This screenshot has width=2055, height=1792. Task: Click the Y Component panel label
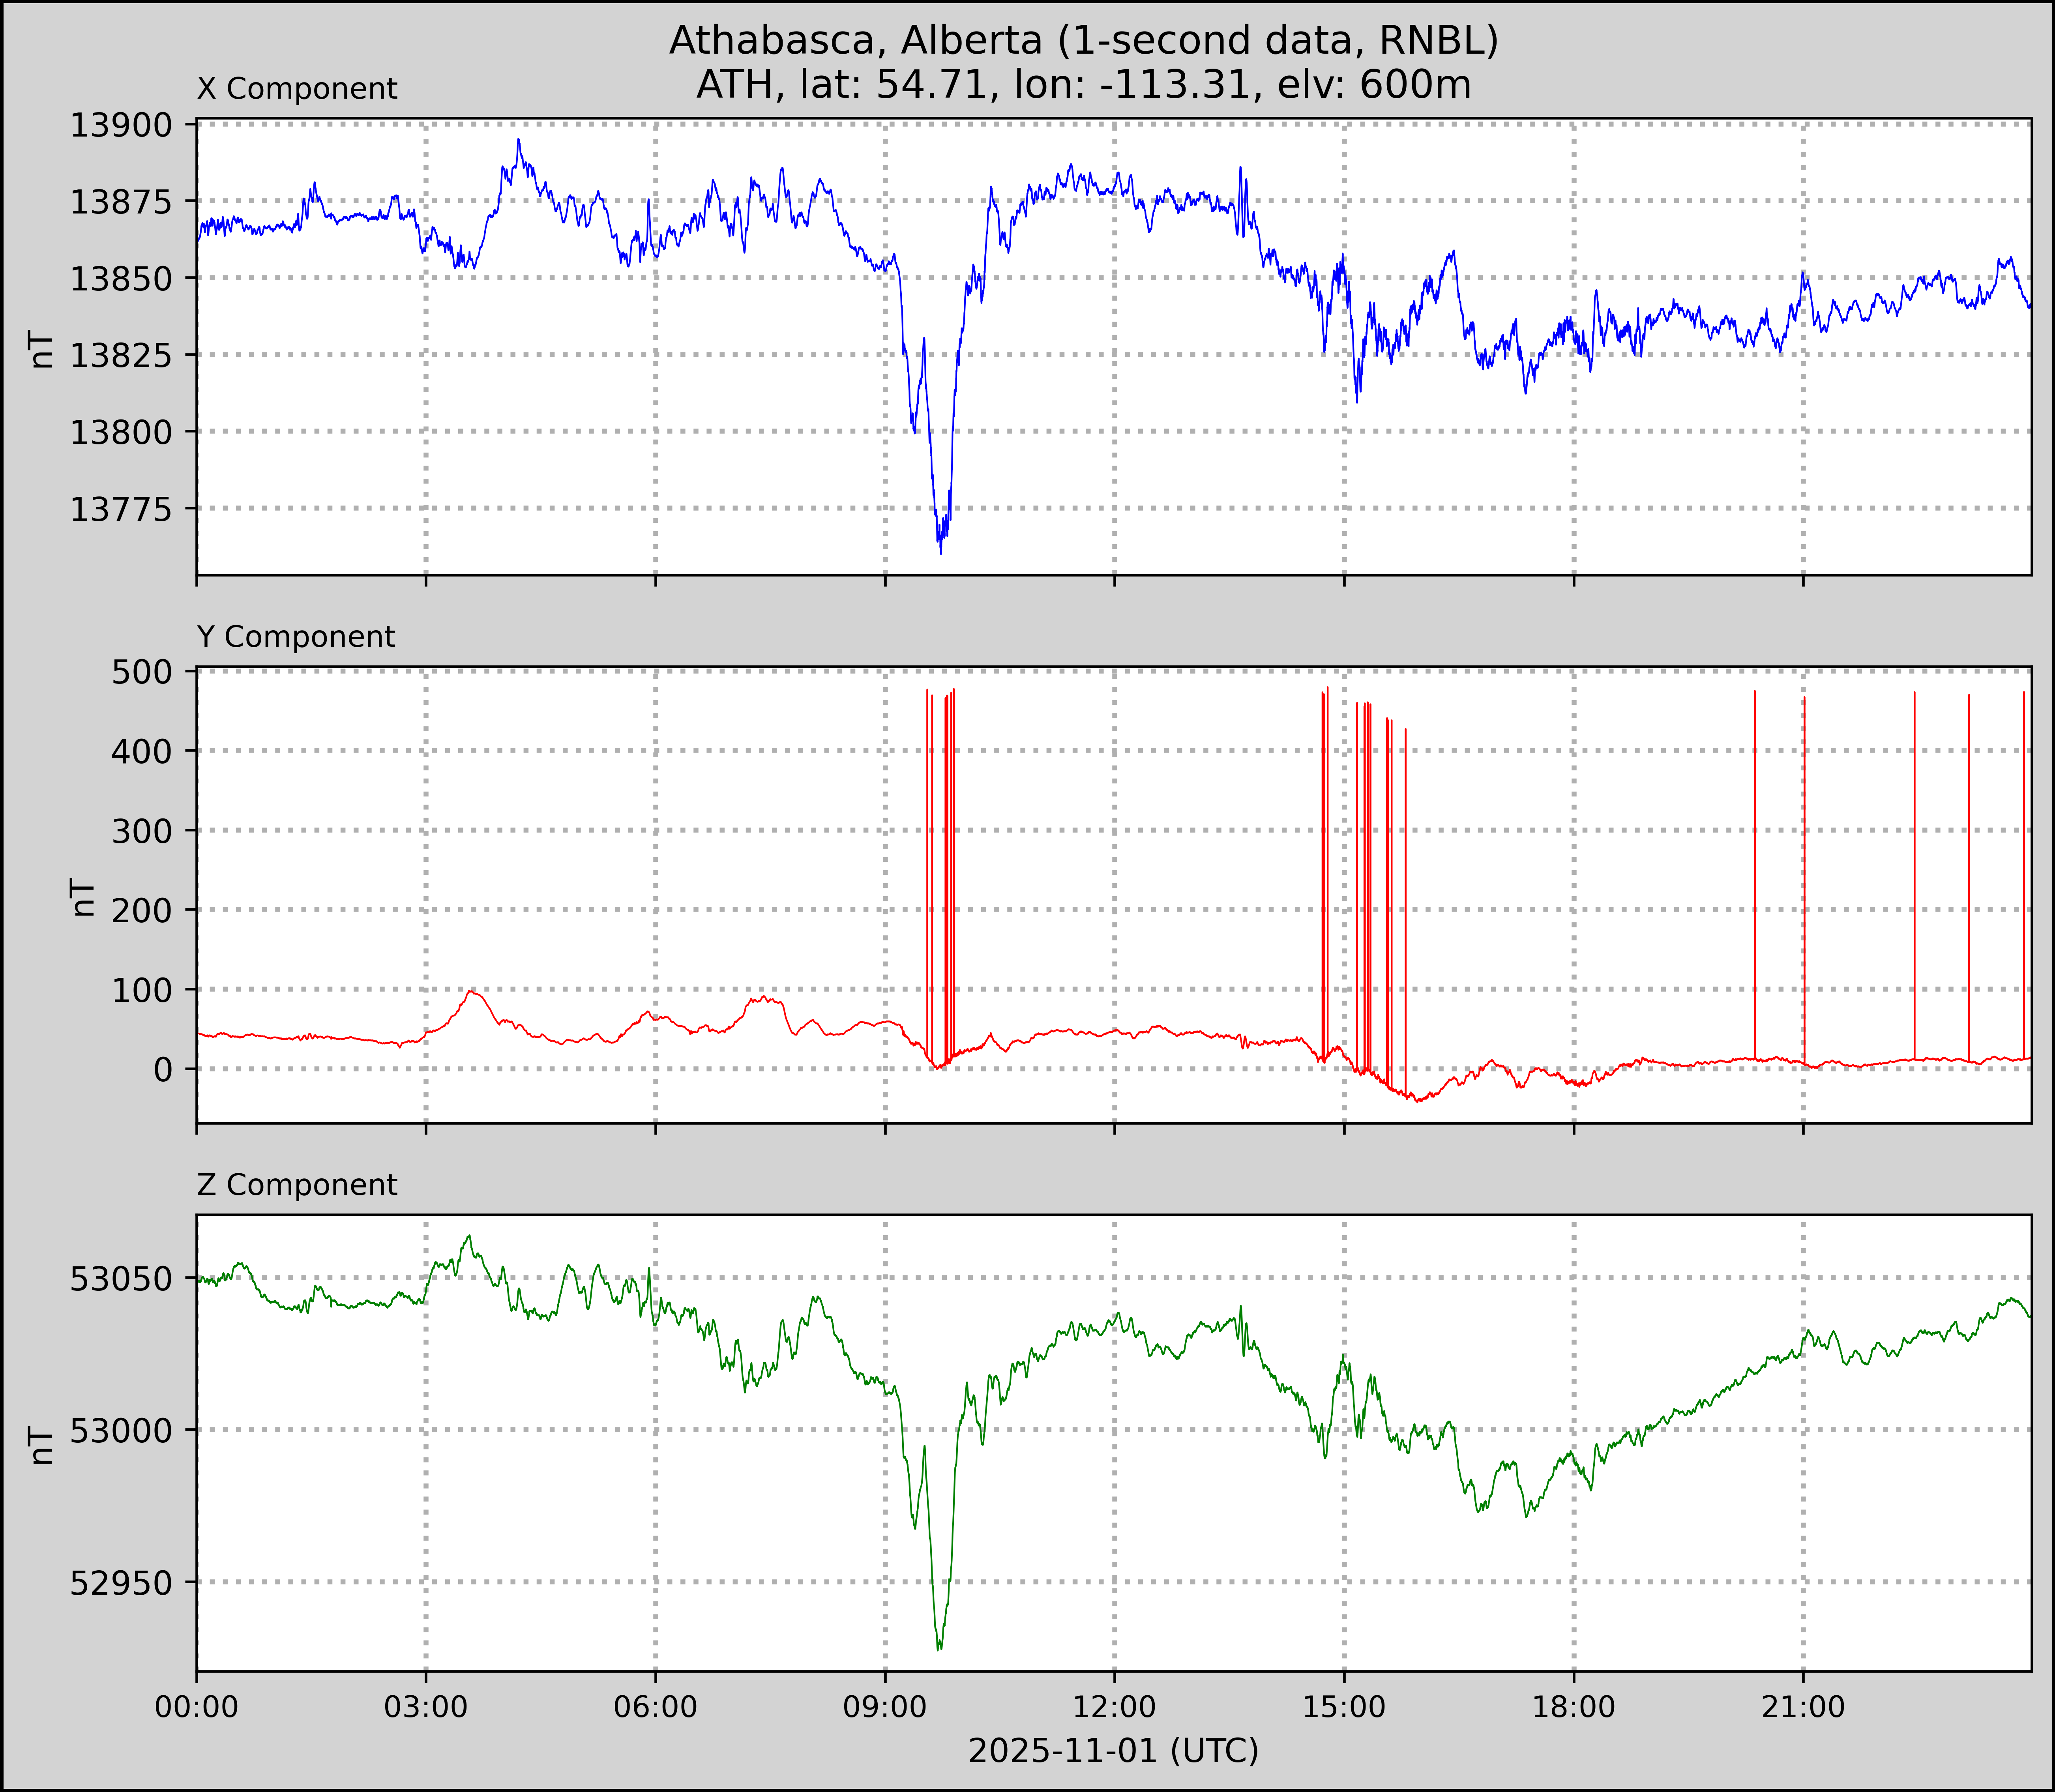pyautogui.click(x=296, y=637)
